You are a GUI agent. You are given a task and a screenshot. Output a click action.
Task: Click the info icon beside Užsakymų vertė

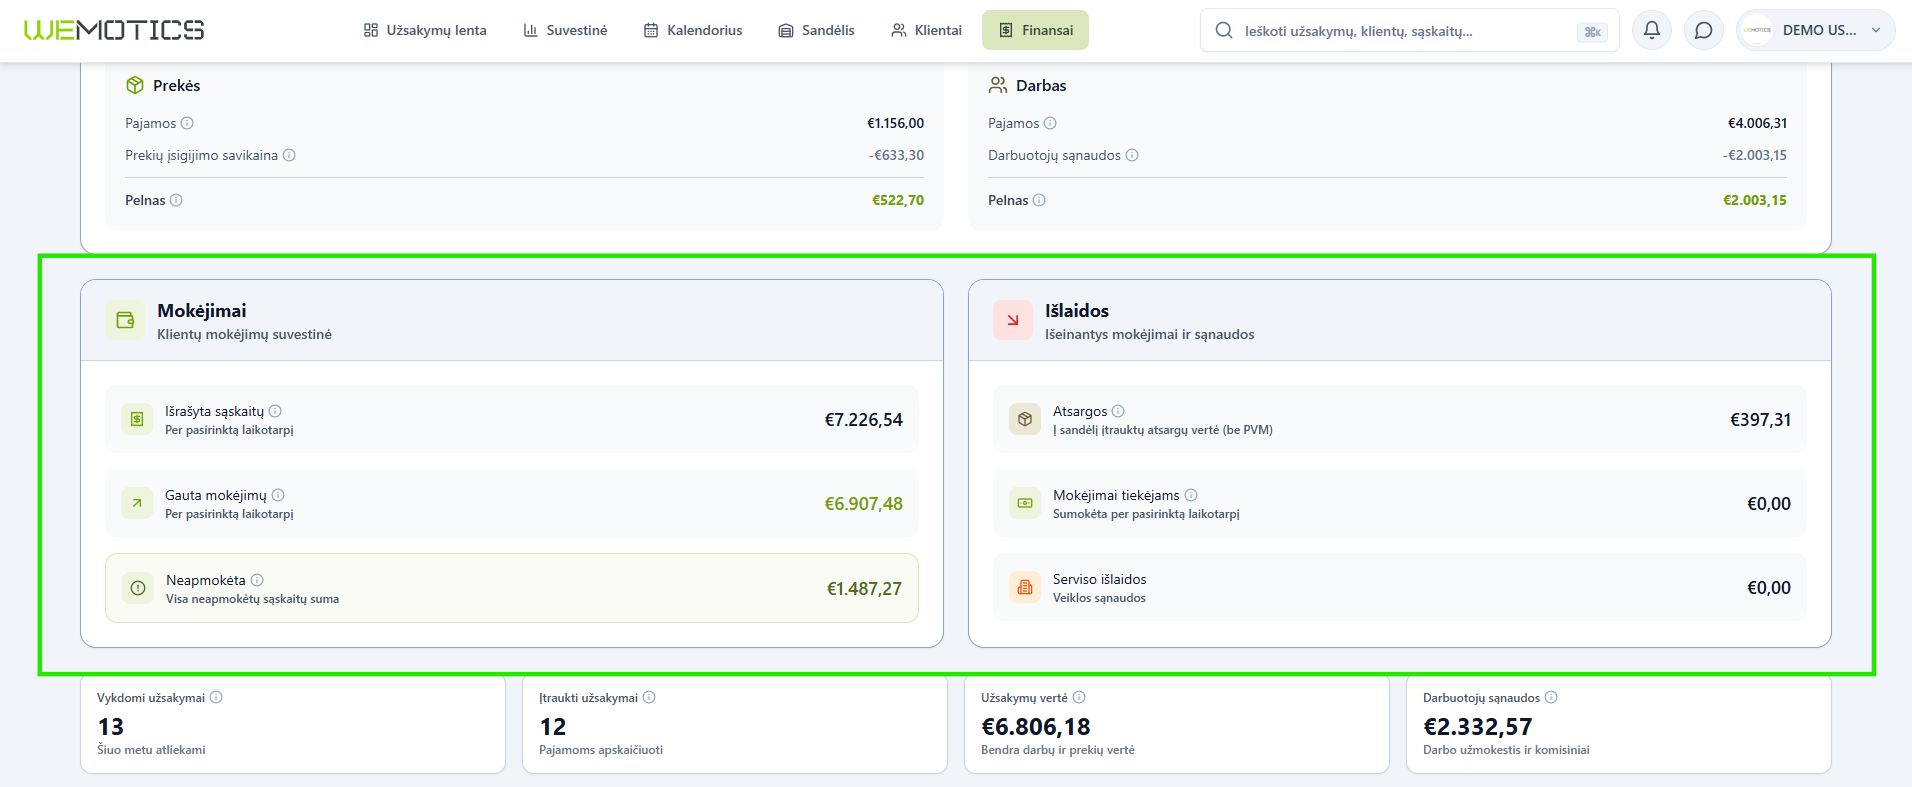point(1079,698)
